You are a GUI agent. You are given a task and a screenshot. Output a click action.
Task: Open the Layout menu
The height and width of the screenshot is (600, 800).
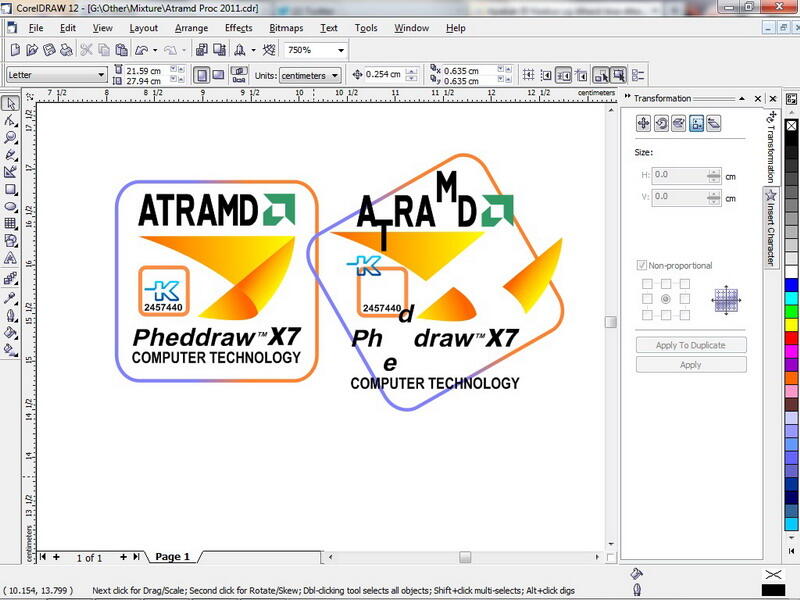click(143, 28)
